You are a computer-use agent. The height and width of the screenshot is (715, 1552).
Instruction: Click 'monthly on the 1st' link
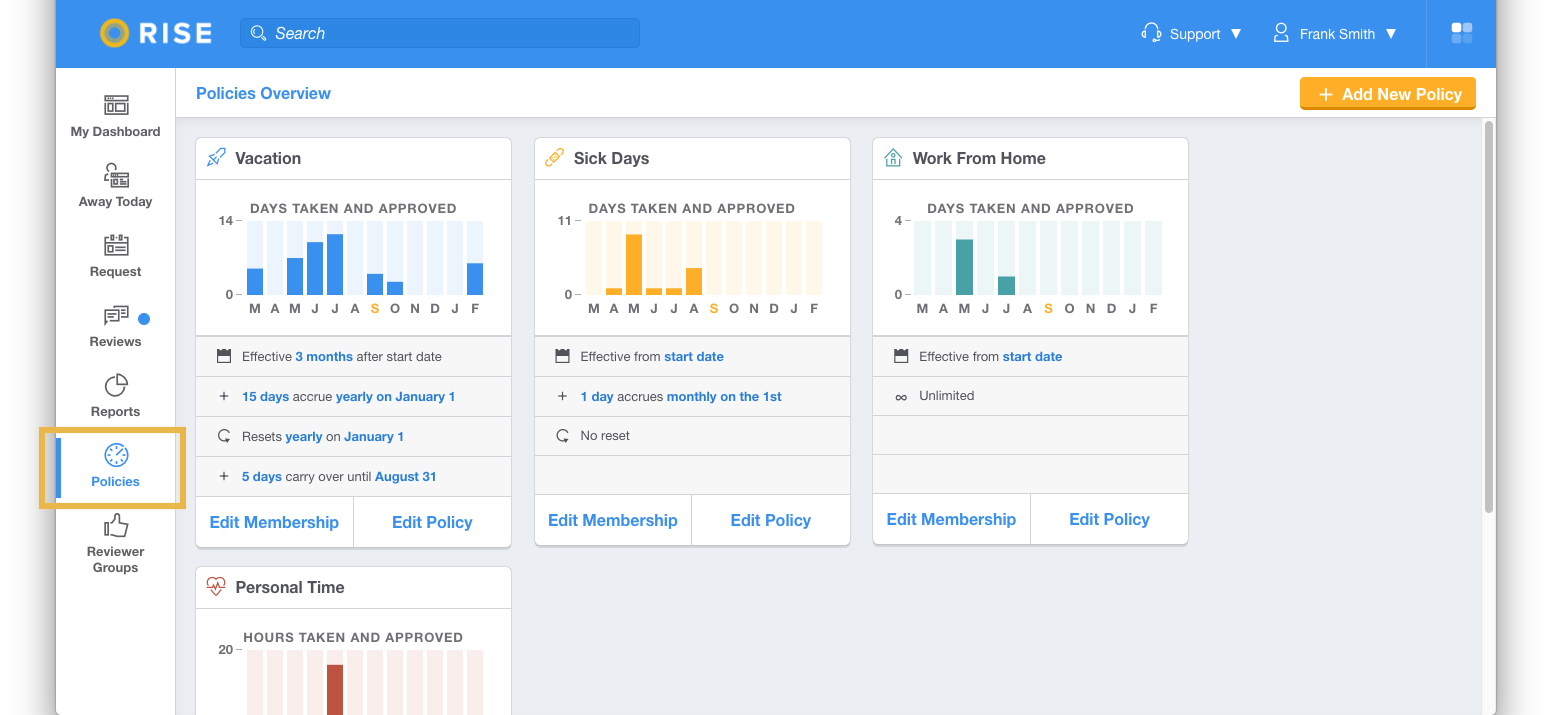coord(724,396)
